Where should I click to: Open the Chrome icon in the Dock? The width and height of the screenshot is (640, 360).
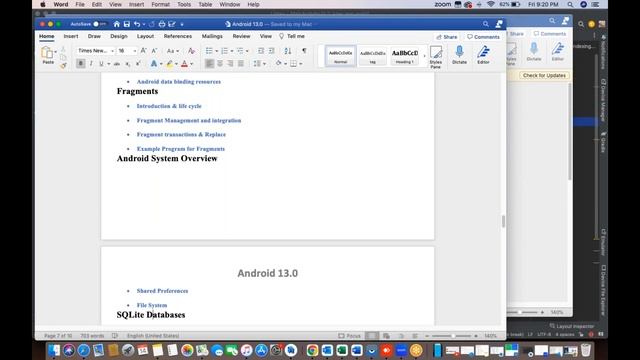(x=313, y=350)
